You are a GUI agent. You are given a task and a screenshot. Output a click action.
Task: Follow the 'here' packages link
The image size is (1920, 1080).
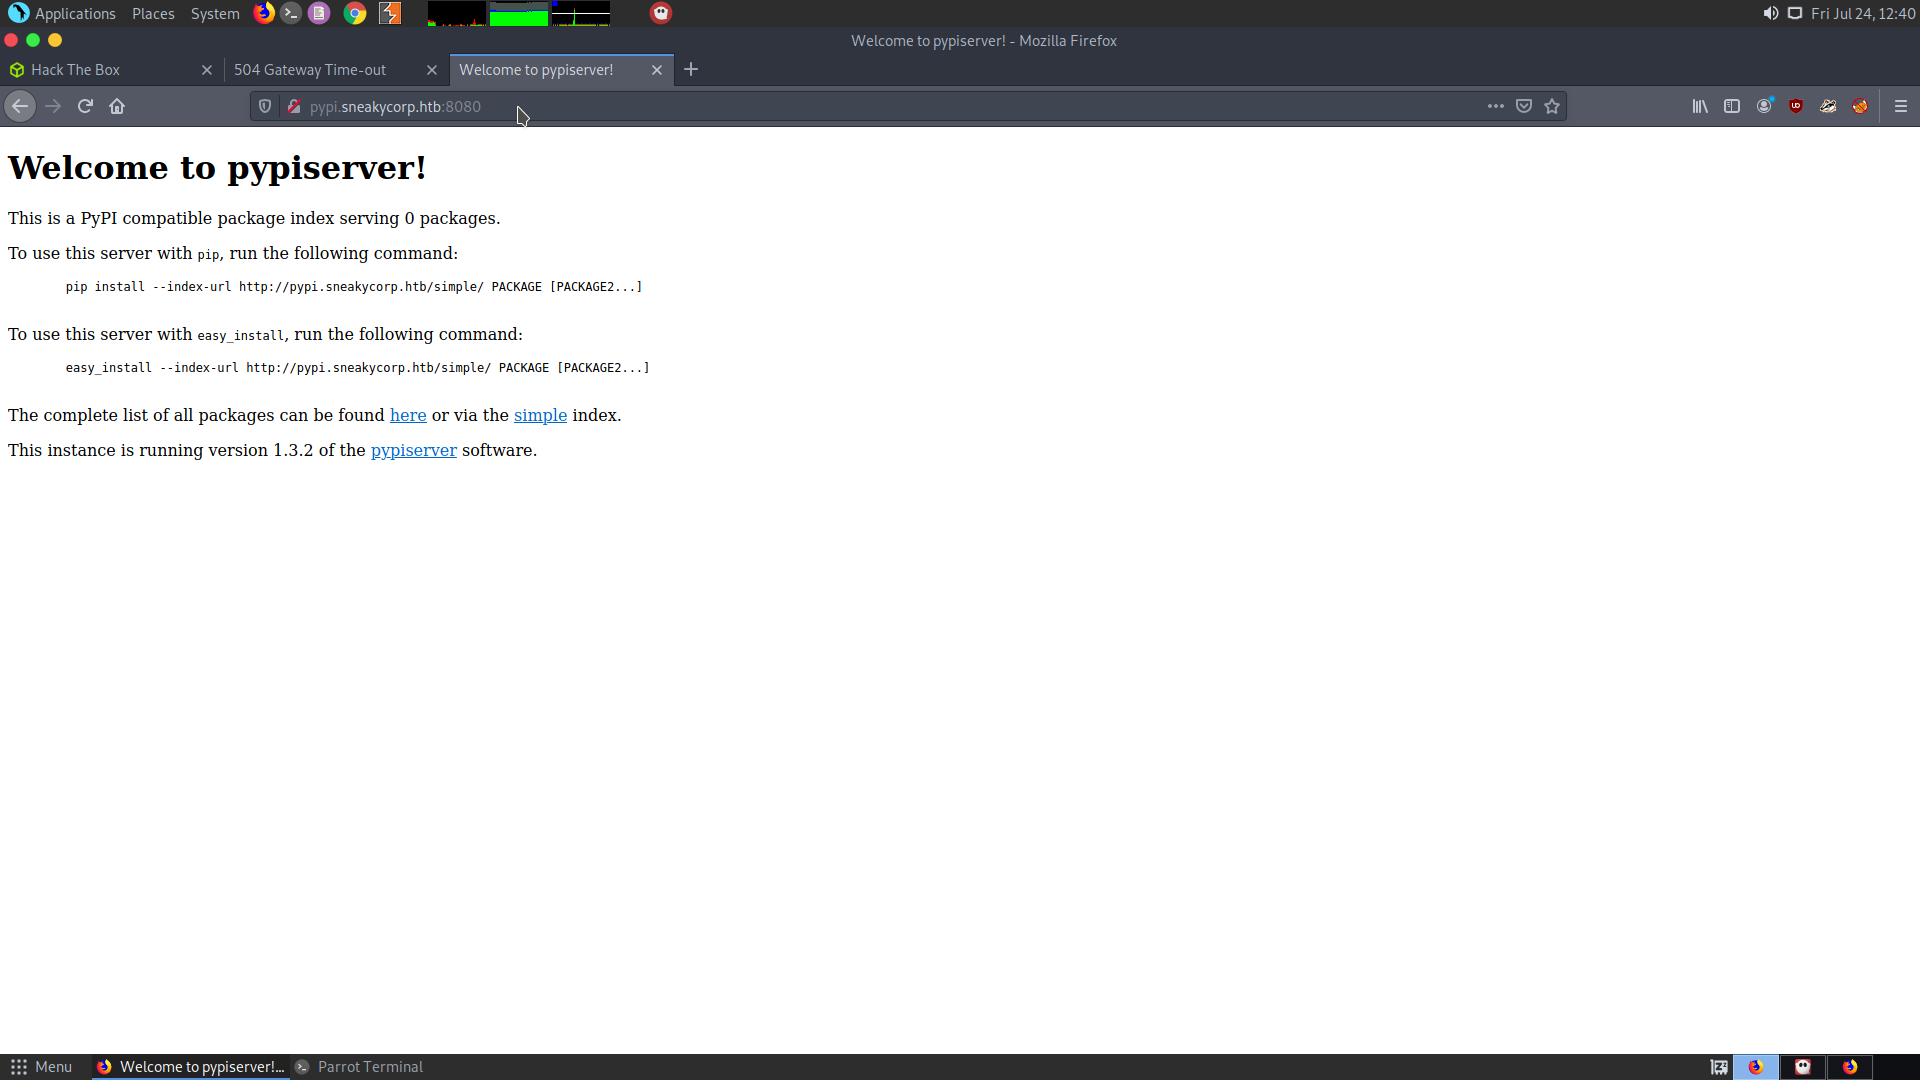pyautogui.click(x=408, y=415)
